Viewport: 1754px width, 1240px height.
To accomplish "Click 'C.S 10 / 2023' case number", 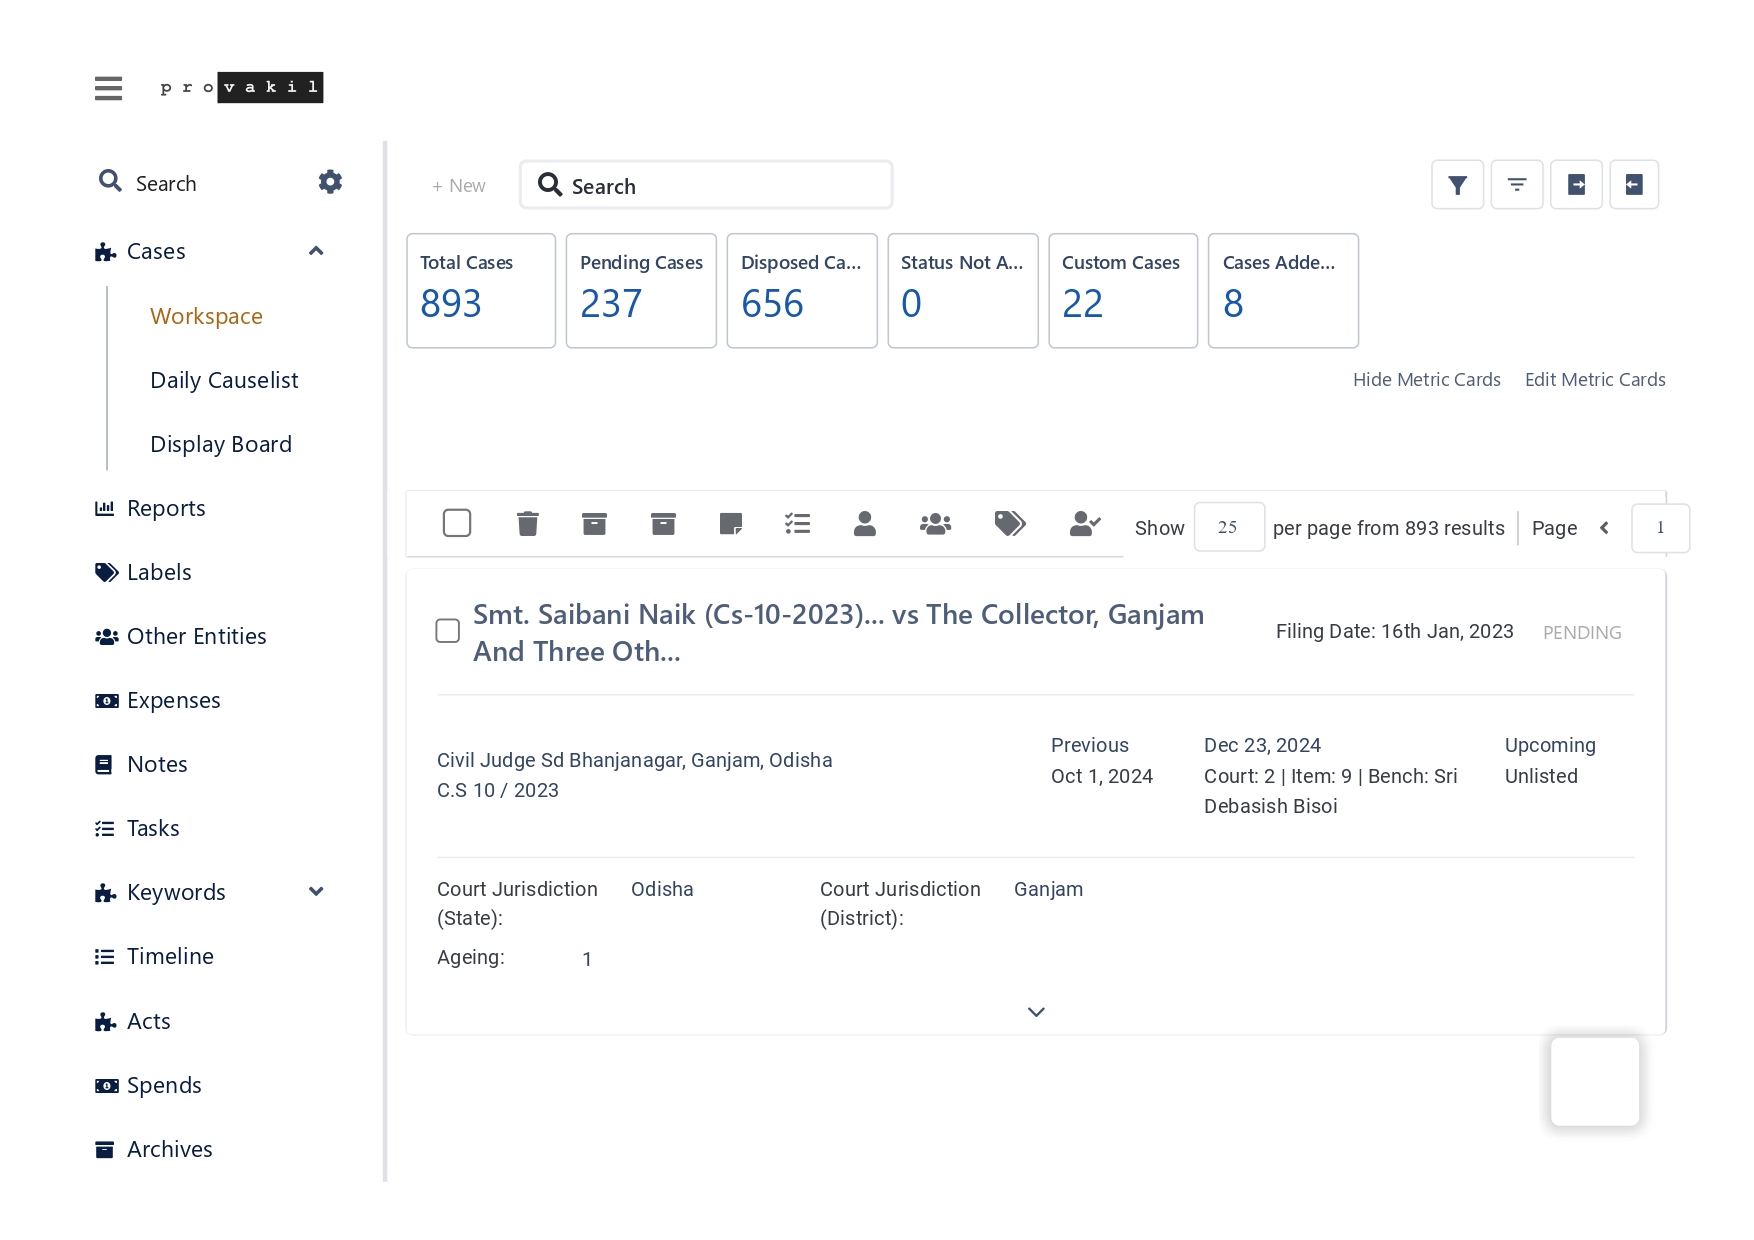I will pyautogui.click(x=498, y=790).
